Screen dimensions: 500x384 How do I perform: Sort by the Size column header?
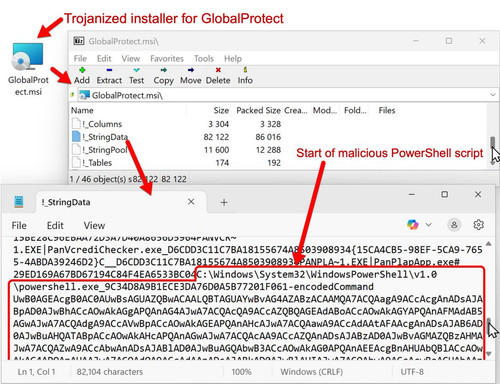tap(221, 110)
